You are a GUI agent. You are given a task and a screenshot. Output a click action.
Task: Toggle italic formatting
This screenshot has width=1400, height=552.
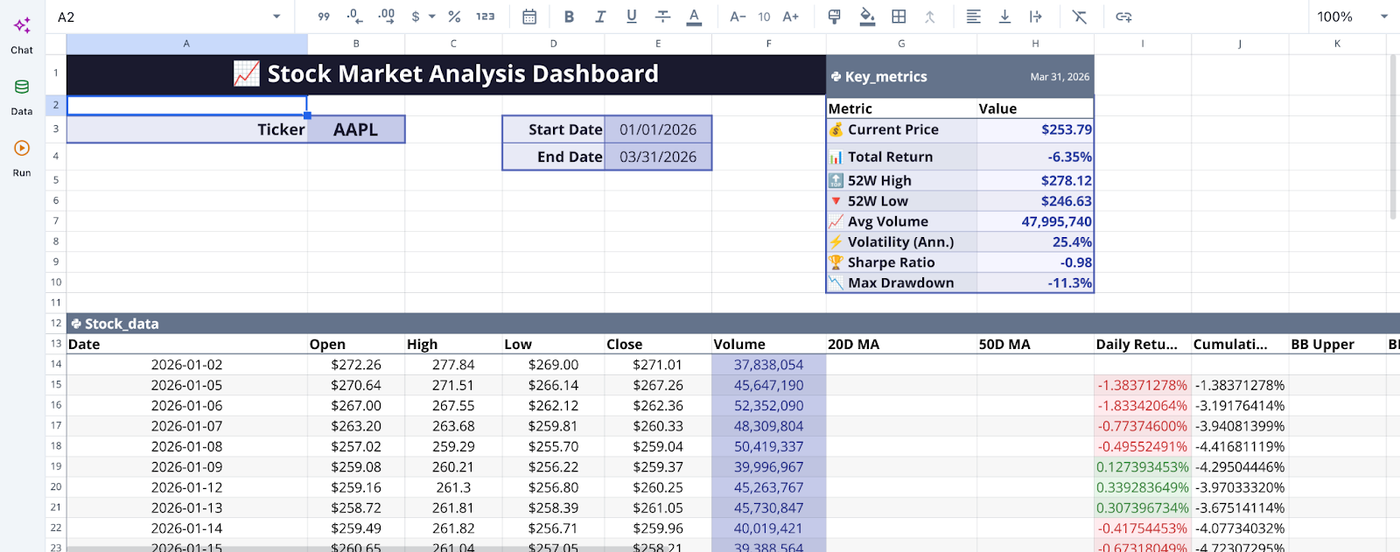pyautogui.click(x=600, y=16)
